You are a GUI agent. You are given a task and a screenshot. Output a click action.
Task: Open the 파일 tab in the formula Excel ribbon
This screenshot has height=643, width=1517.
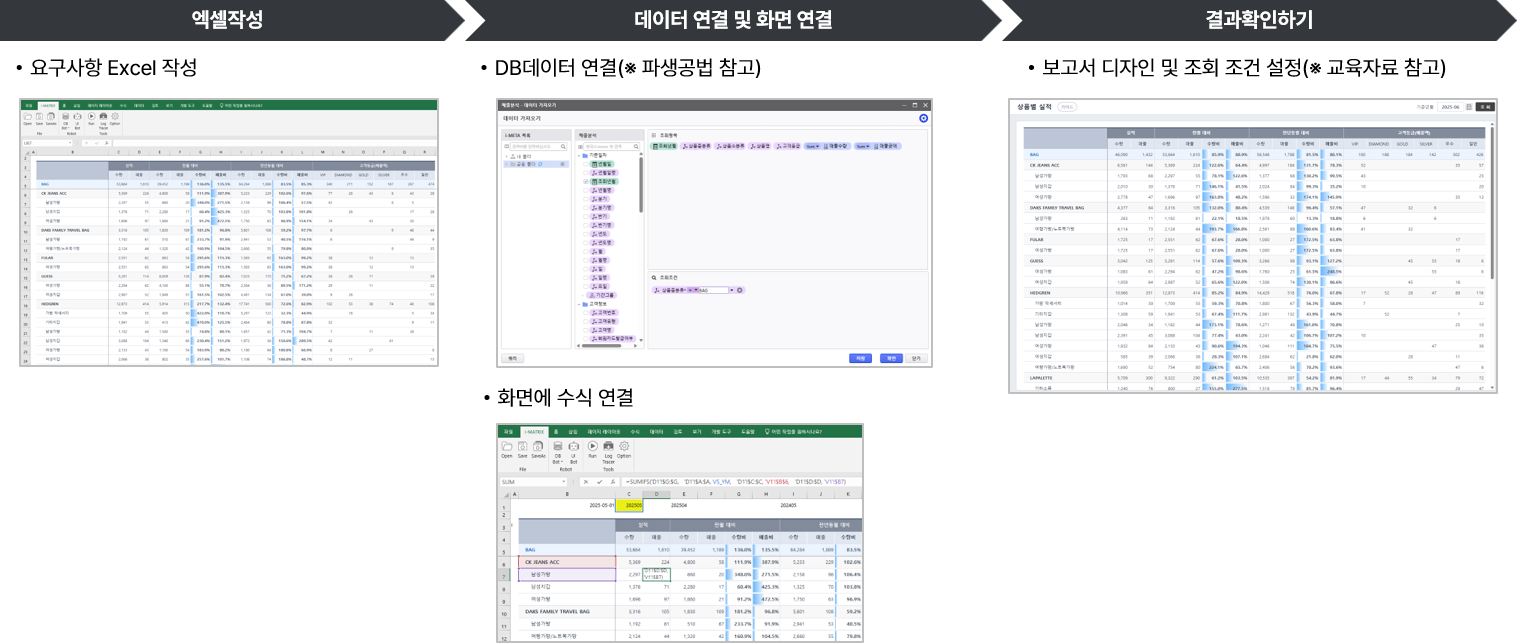(508, 431)
